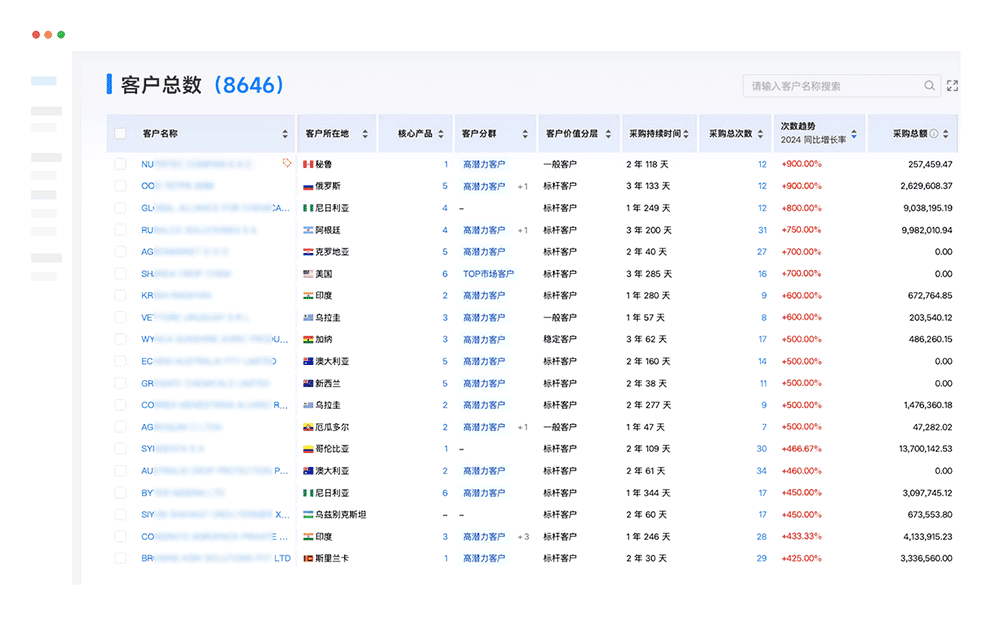Click the tag icon on first customer row

coord(287,163)
